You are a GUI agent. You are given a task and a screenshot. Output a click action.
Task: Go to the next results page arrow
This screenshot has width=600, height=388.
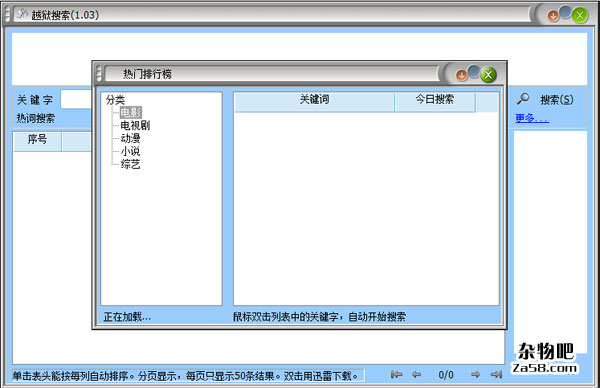(476, 374)
